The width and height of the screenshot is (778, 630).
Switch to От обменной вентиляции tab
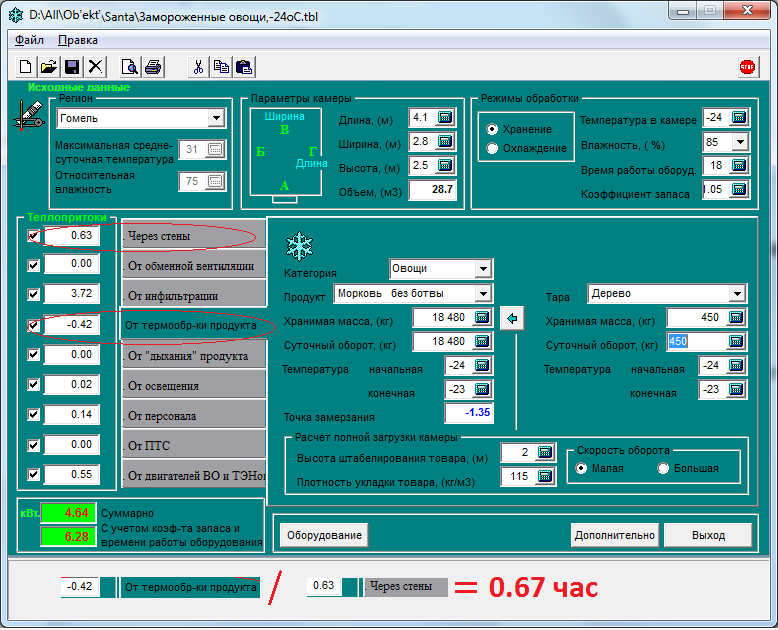point(194,264)
